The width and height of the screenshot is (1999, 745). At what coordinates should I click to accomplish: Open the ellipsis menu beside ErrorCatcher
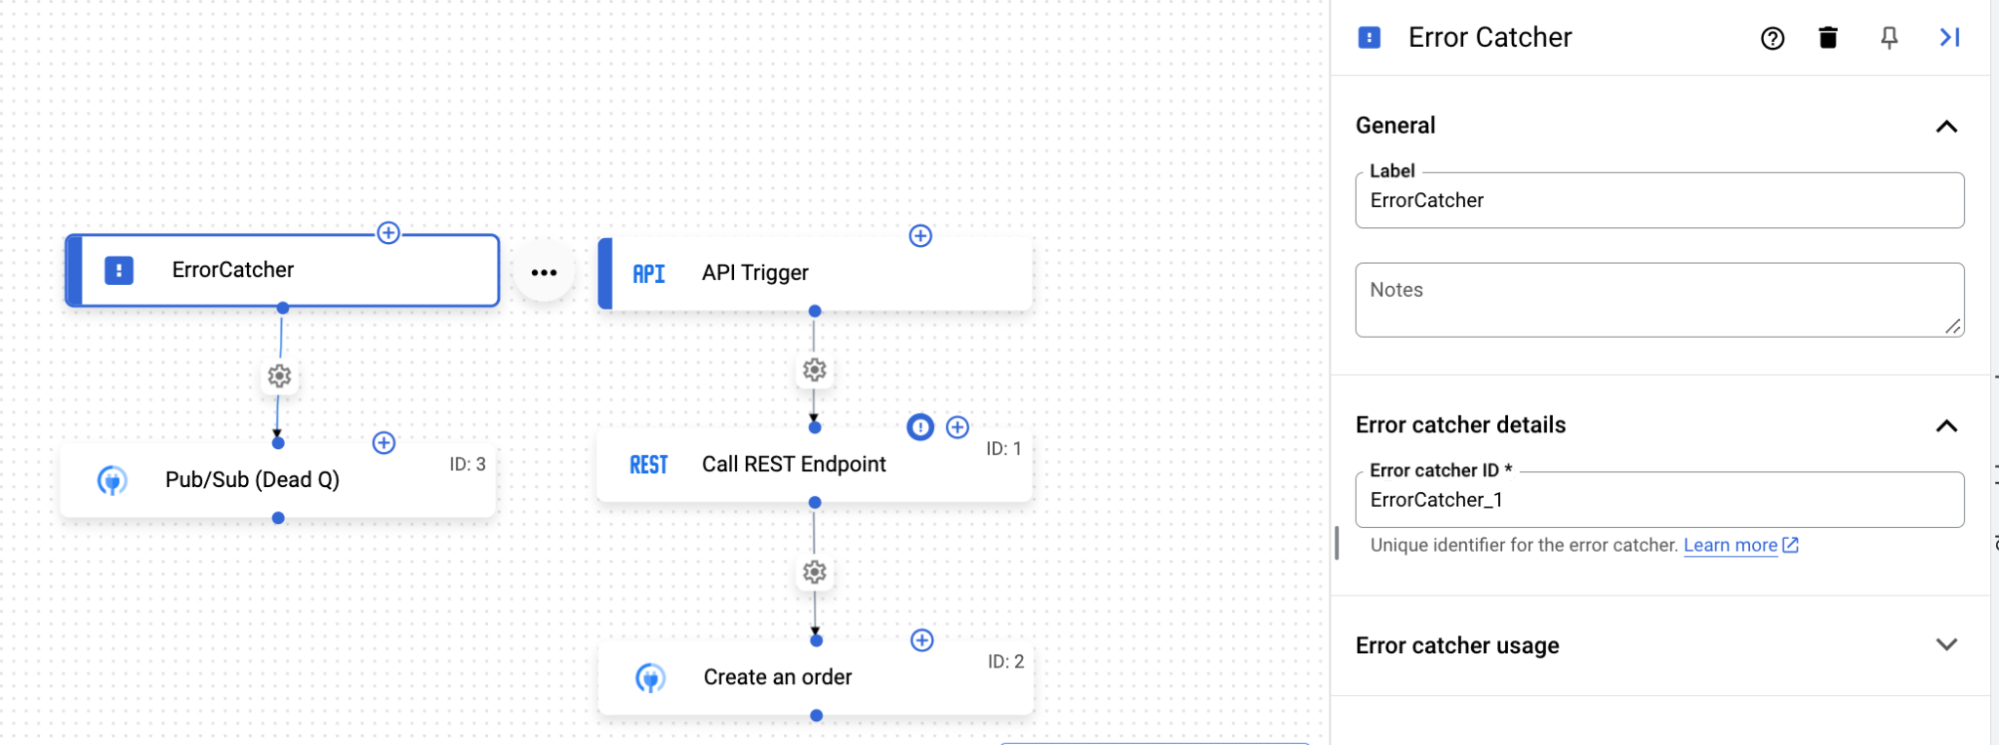click(x=543, y=271)
